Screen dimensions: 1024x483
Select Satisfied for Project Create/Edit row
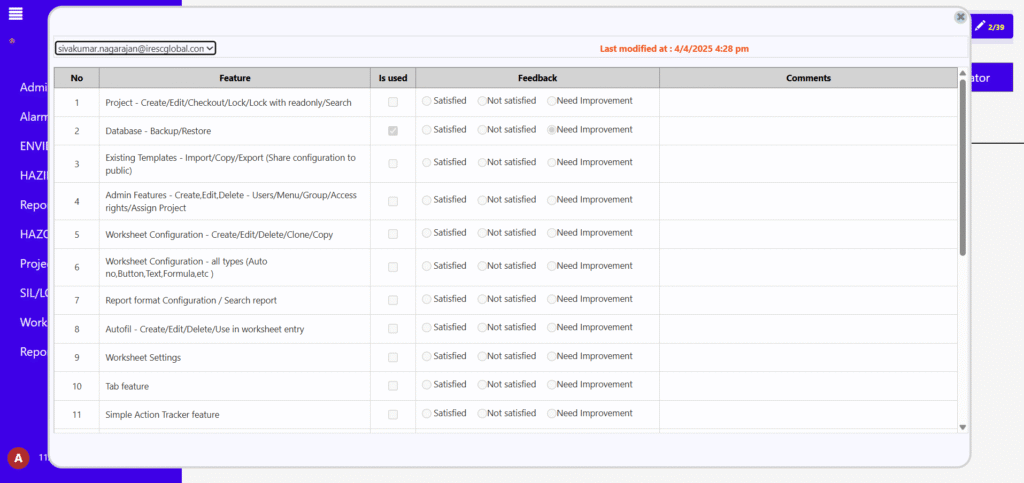pyautogui.click(x=428, y=101)
